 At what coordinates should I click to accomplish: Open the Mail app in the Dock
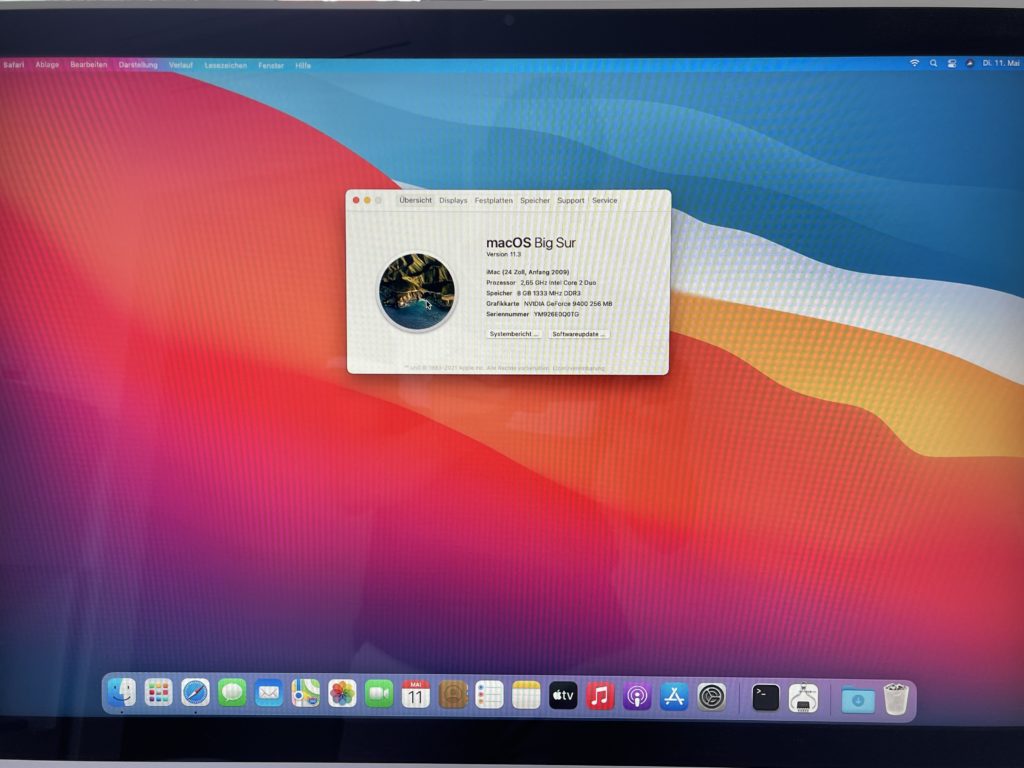click(268, 694)
